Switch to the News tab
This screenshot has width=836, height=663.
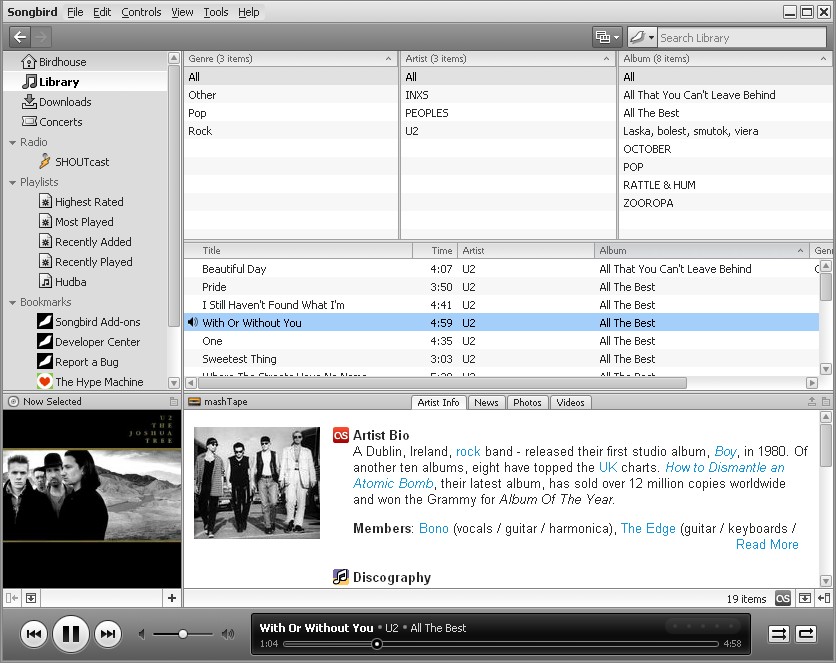486,402
